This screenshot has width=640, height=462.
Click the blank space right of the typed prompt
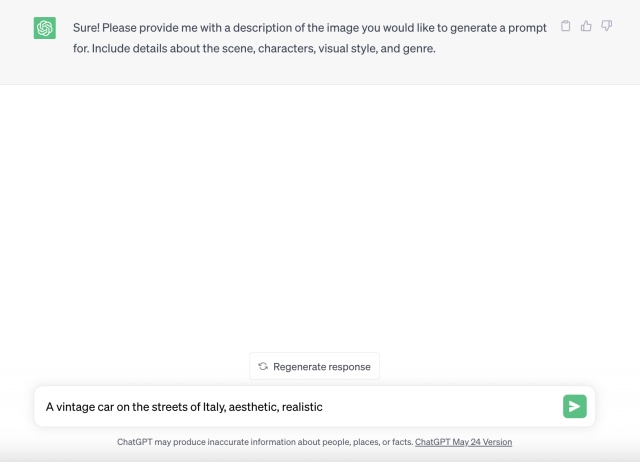click(x=440, y=407)
